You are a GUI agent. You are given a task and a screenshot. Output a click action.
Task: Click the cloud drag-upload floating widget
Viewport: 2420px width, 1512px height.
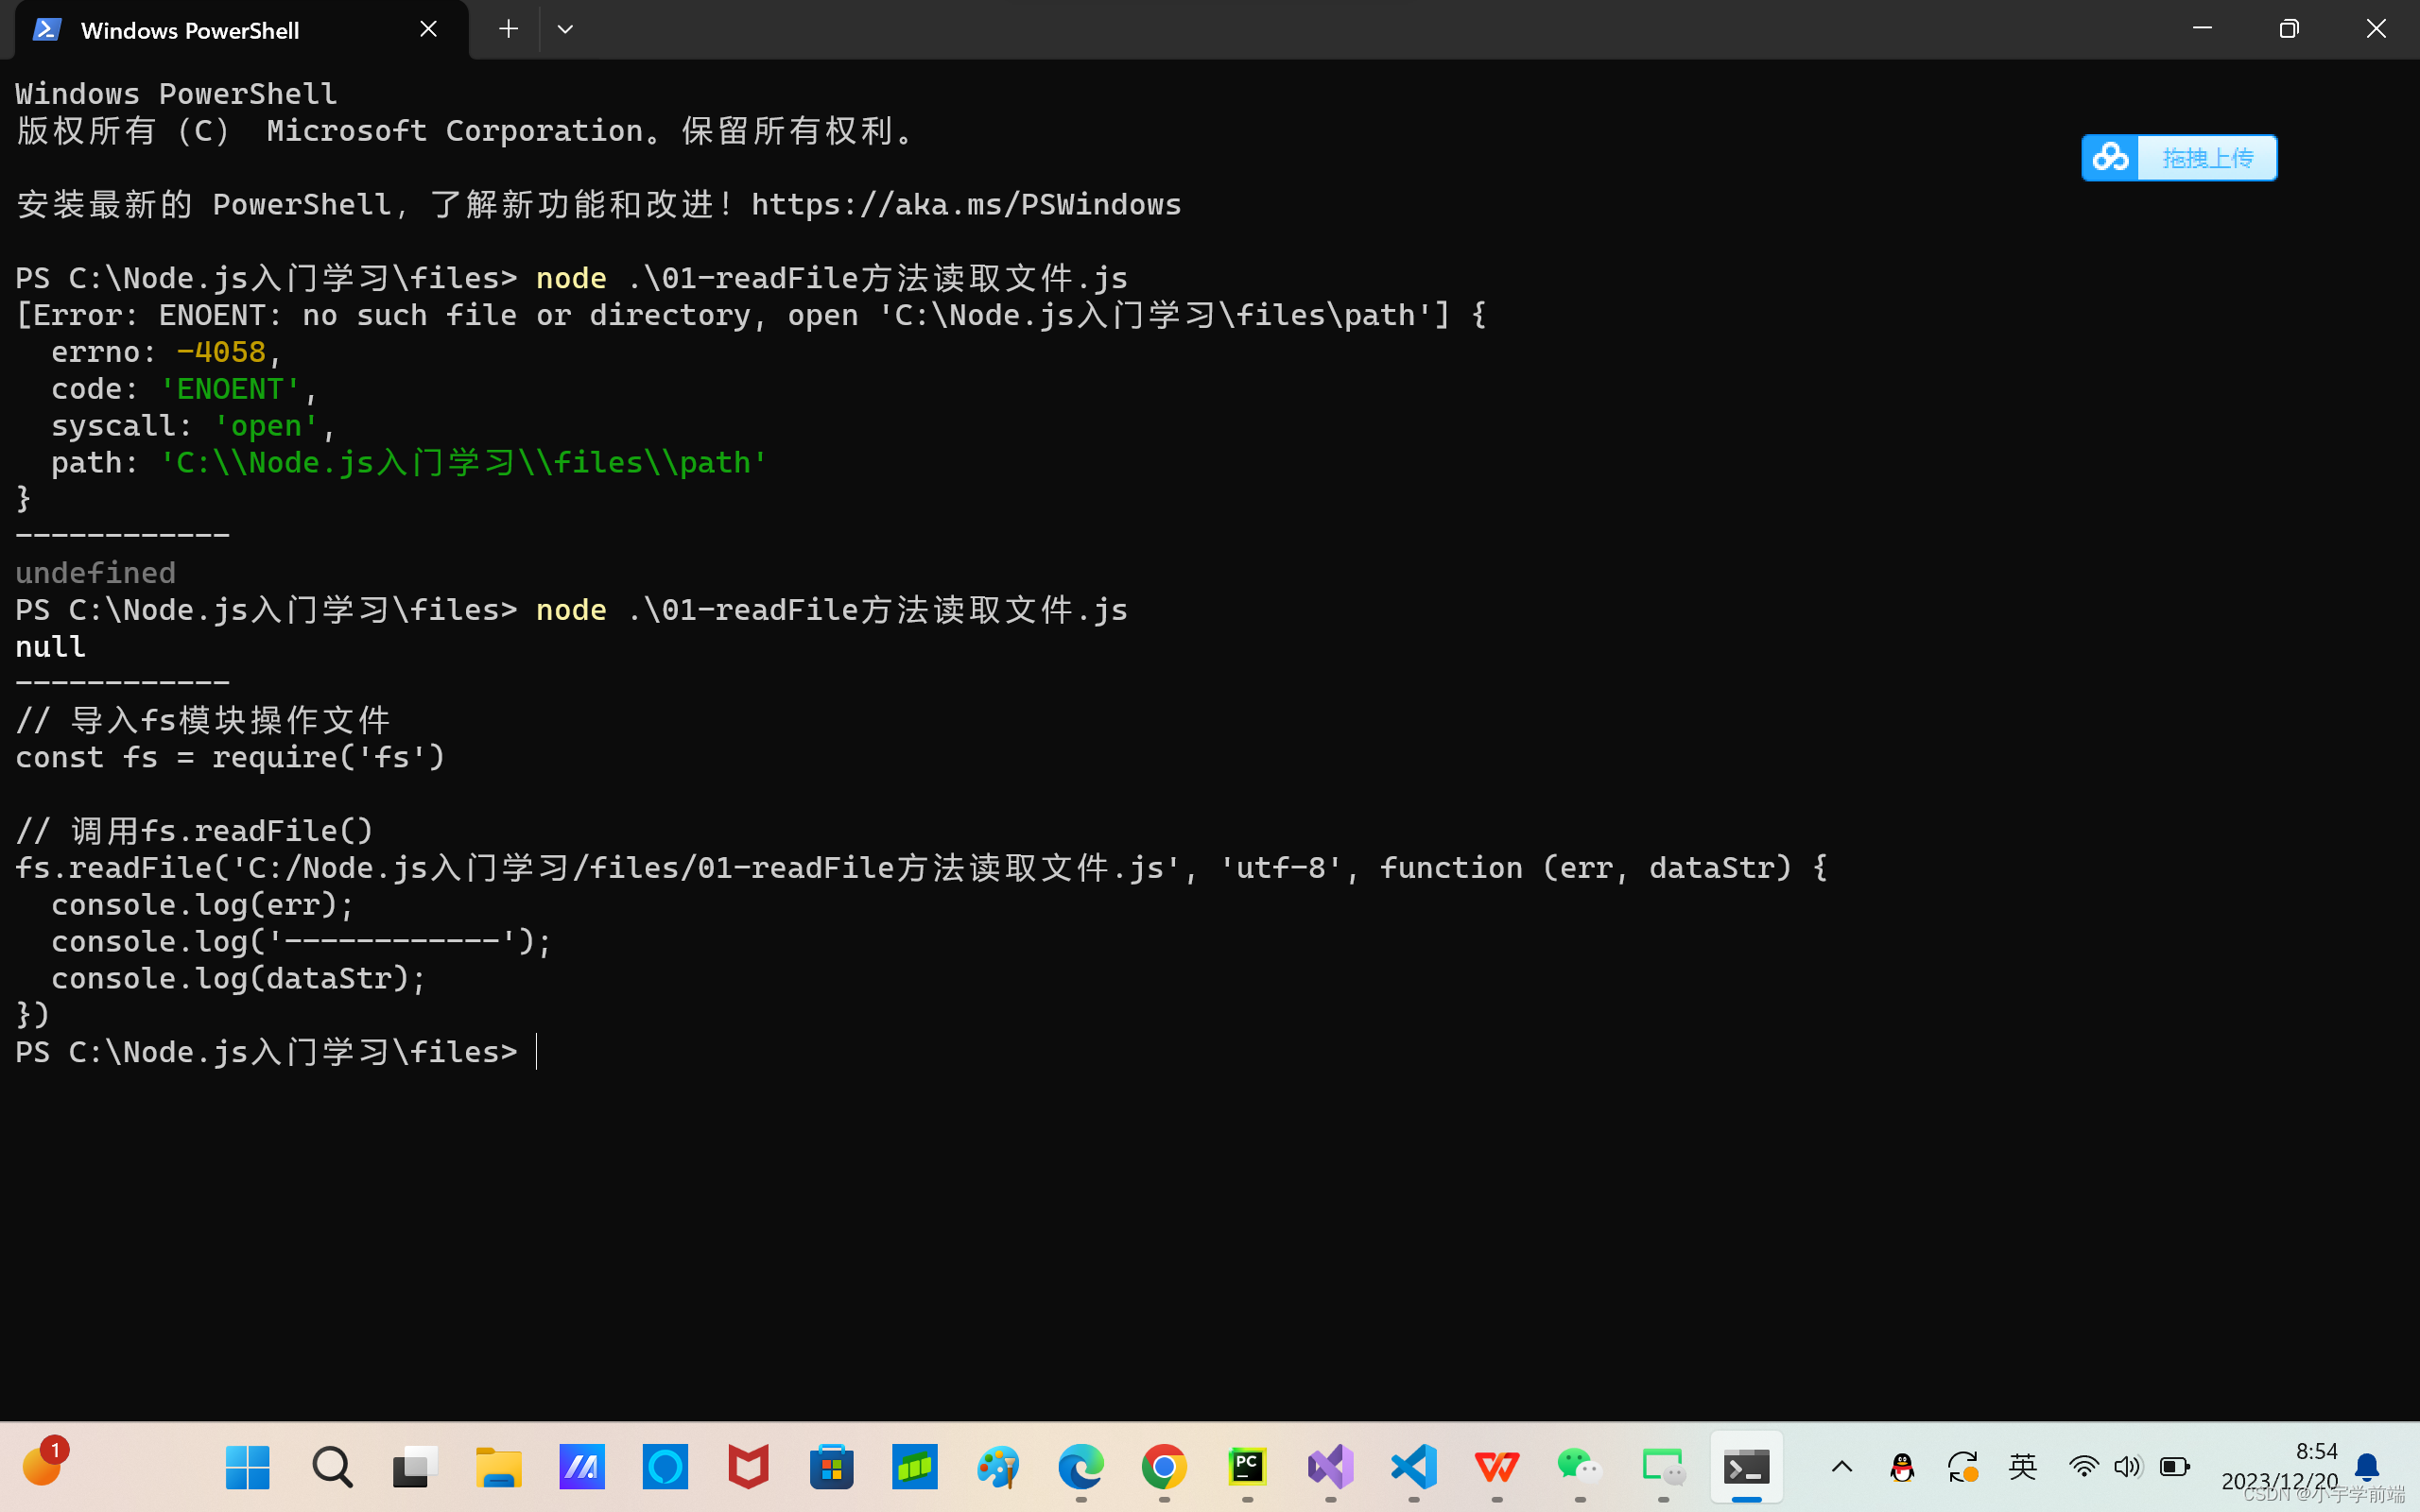[x=2178, y=158]
